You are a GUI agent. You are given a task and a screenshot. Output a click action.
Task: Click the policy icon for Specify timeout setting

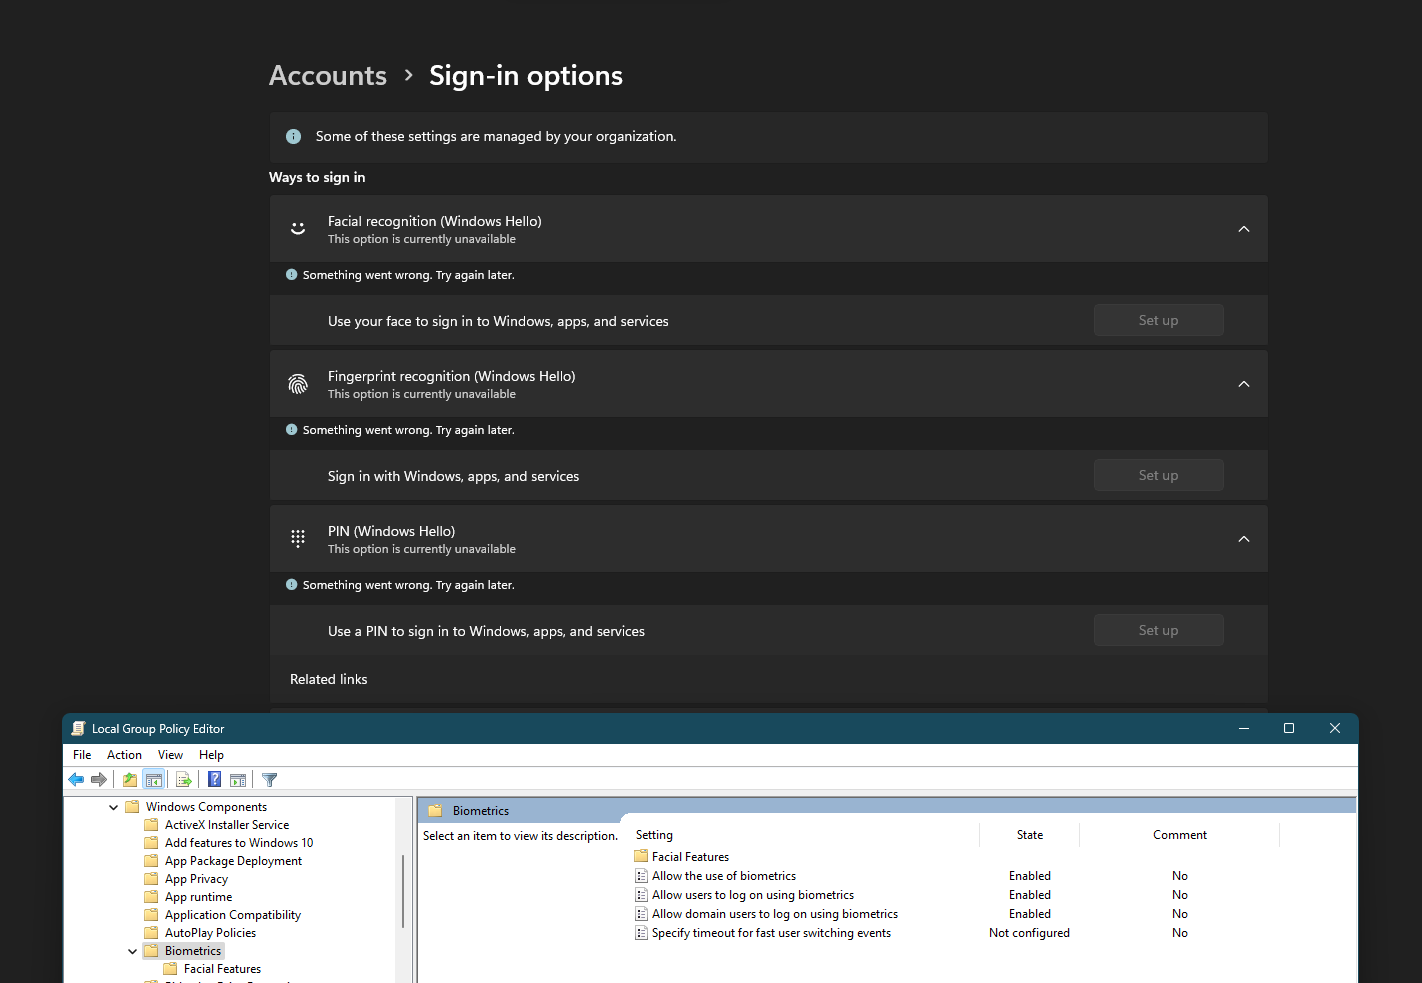tap(642, 933)
